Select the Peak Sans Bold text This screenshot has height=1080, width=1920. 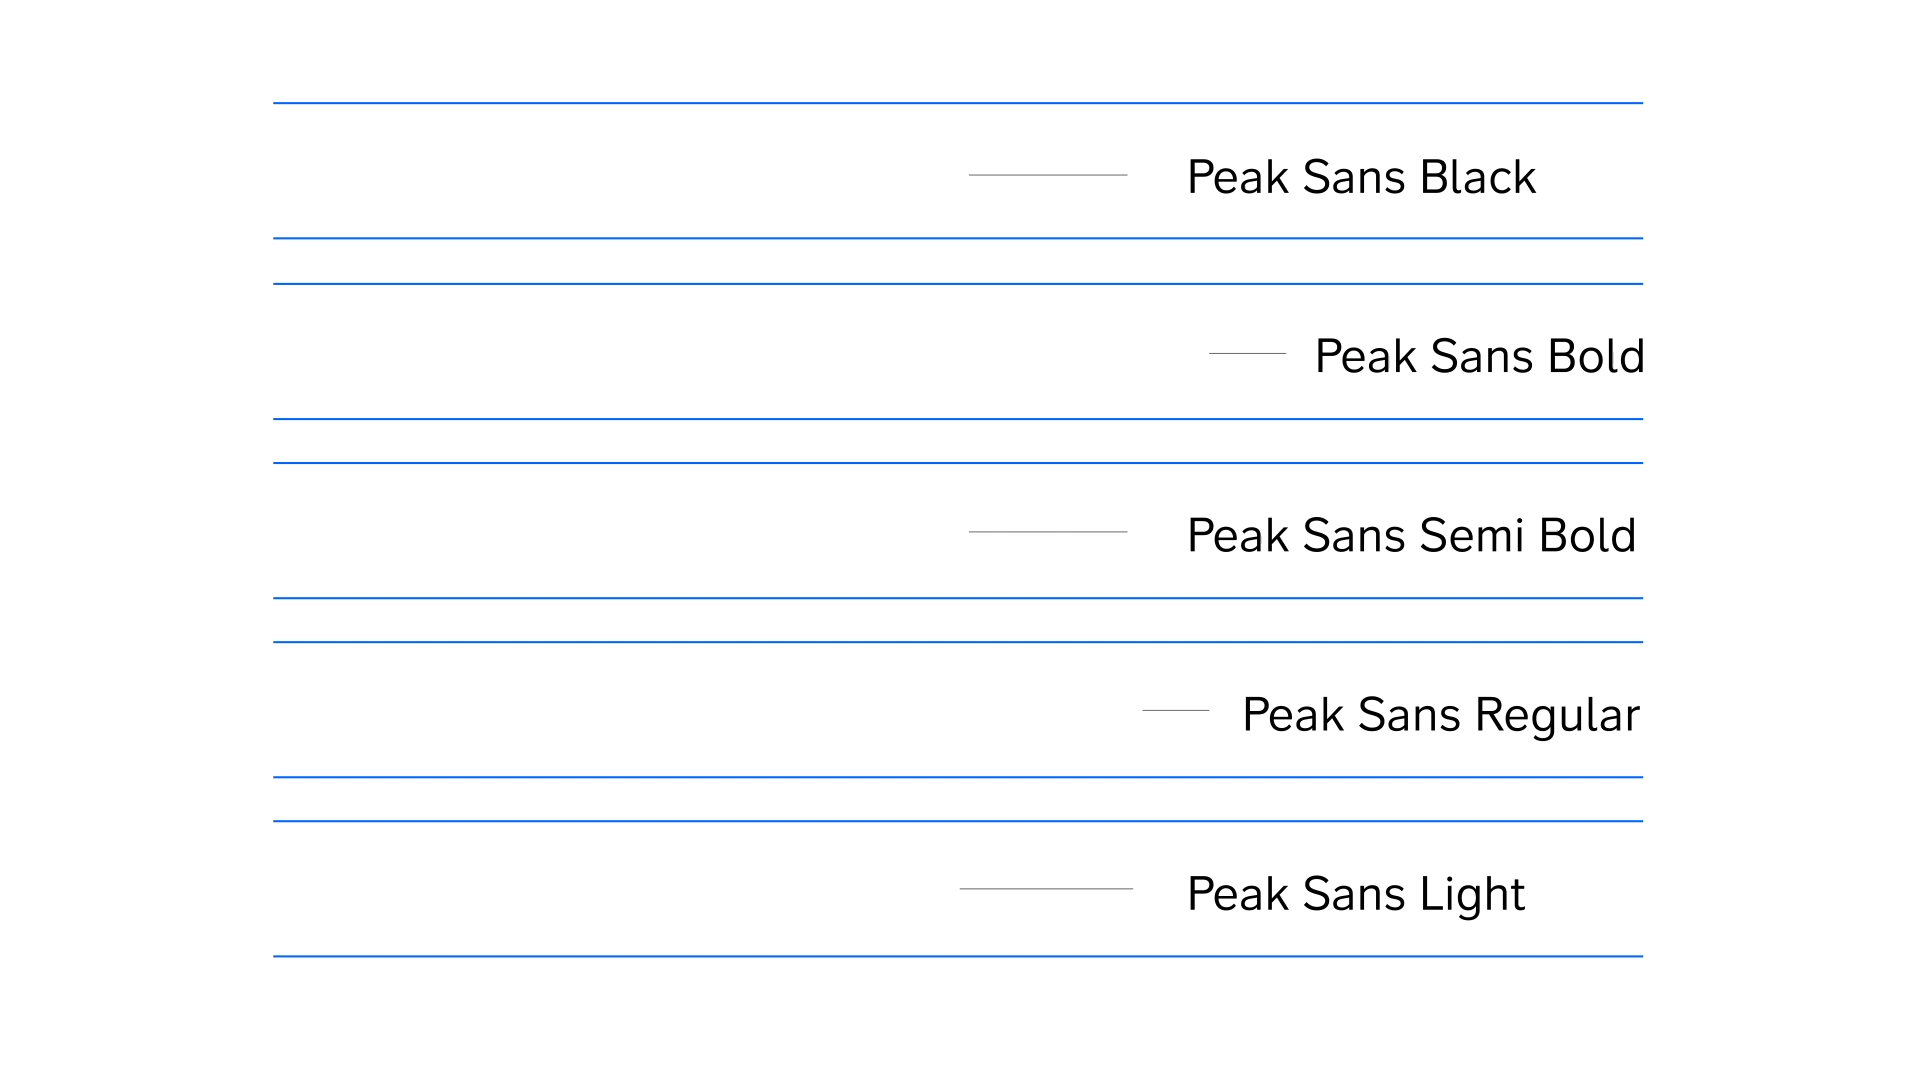[x=1479, y=356]
